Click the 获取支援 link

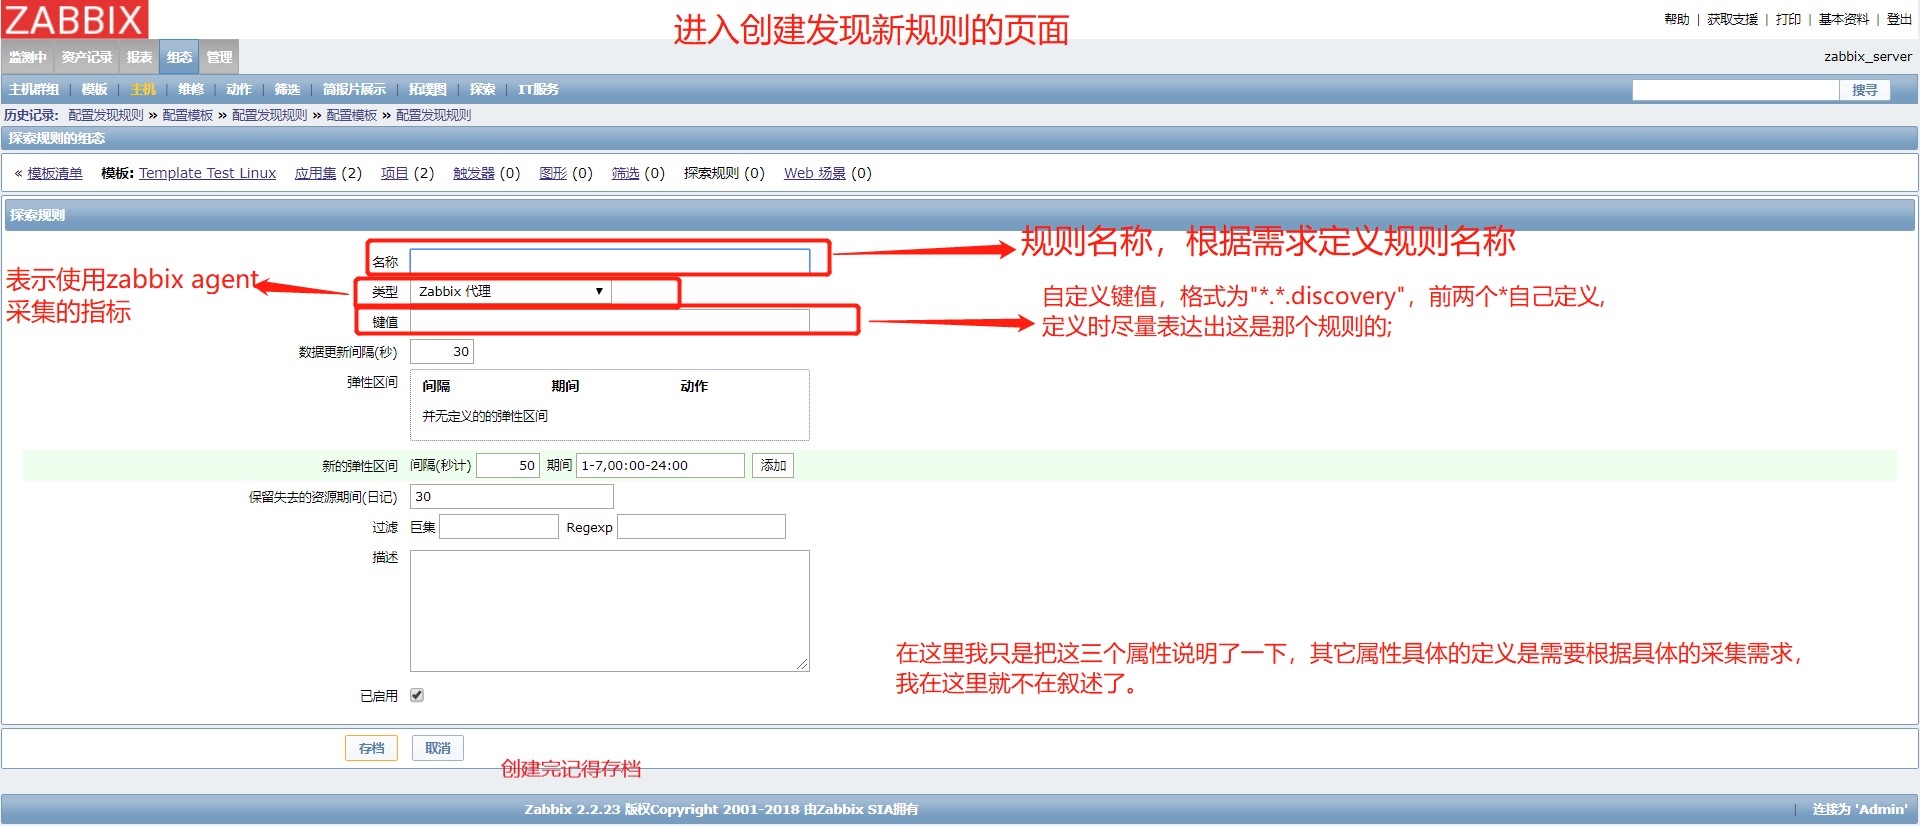coord(1732,19)
